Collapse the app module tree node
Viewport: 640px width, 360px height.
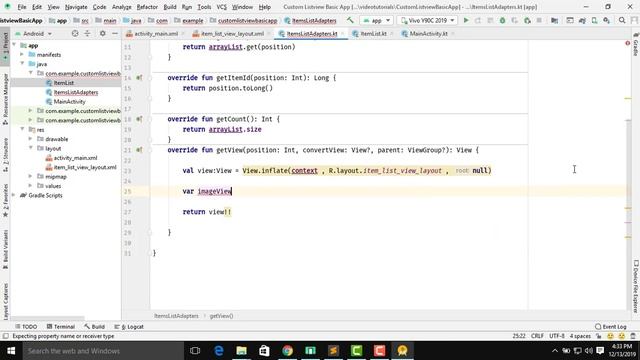15,45
